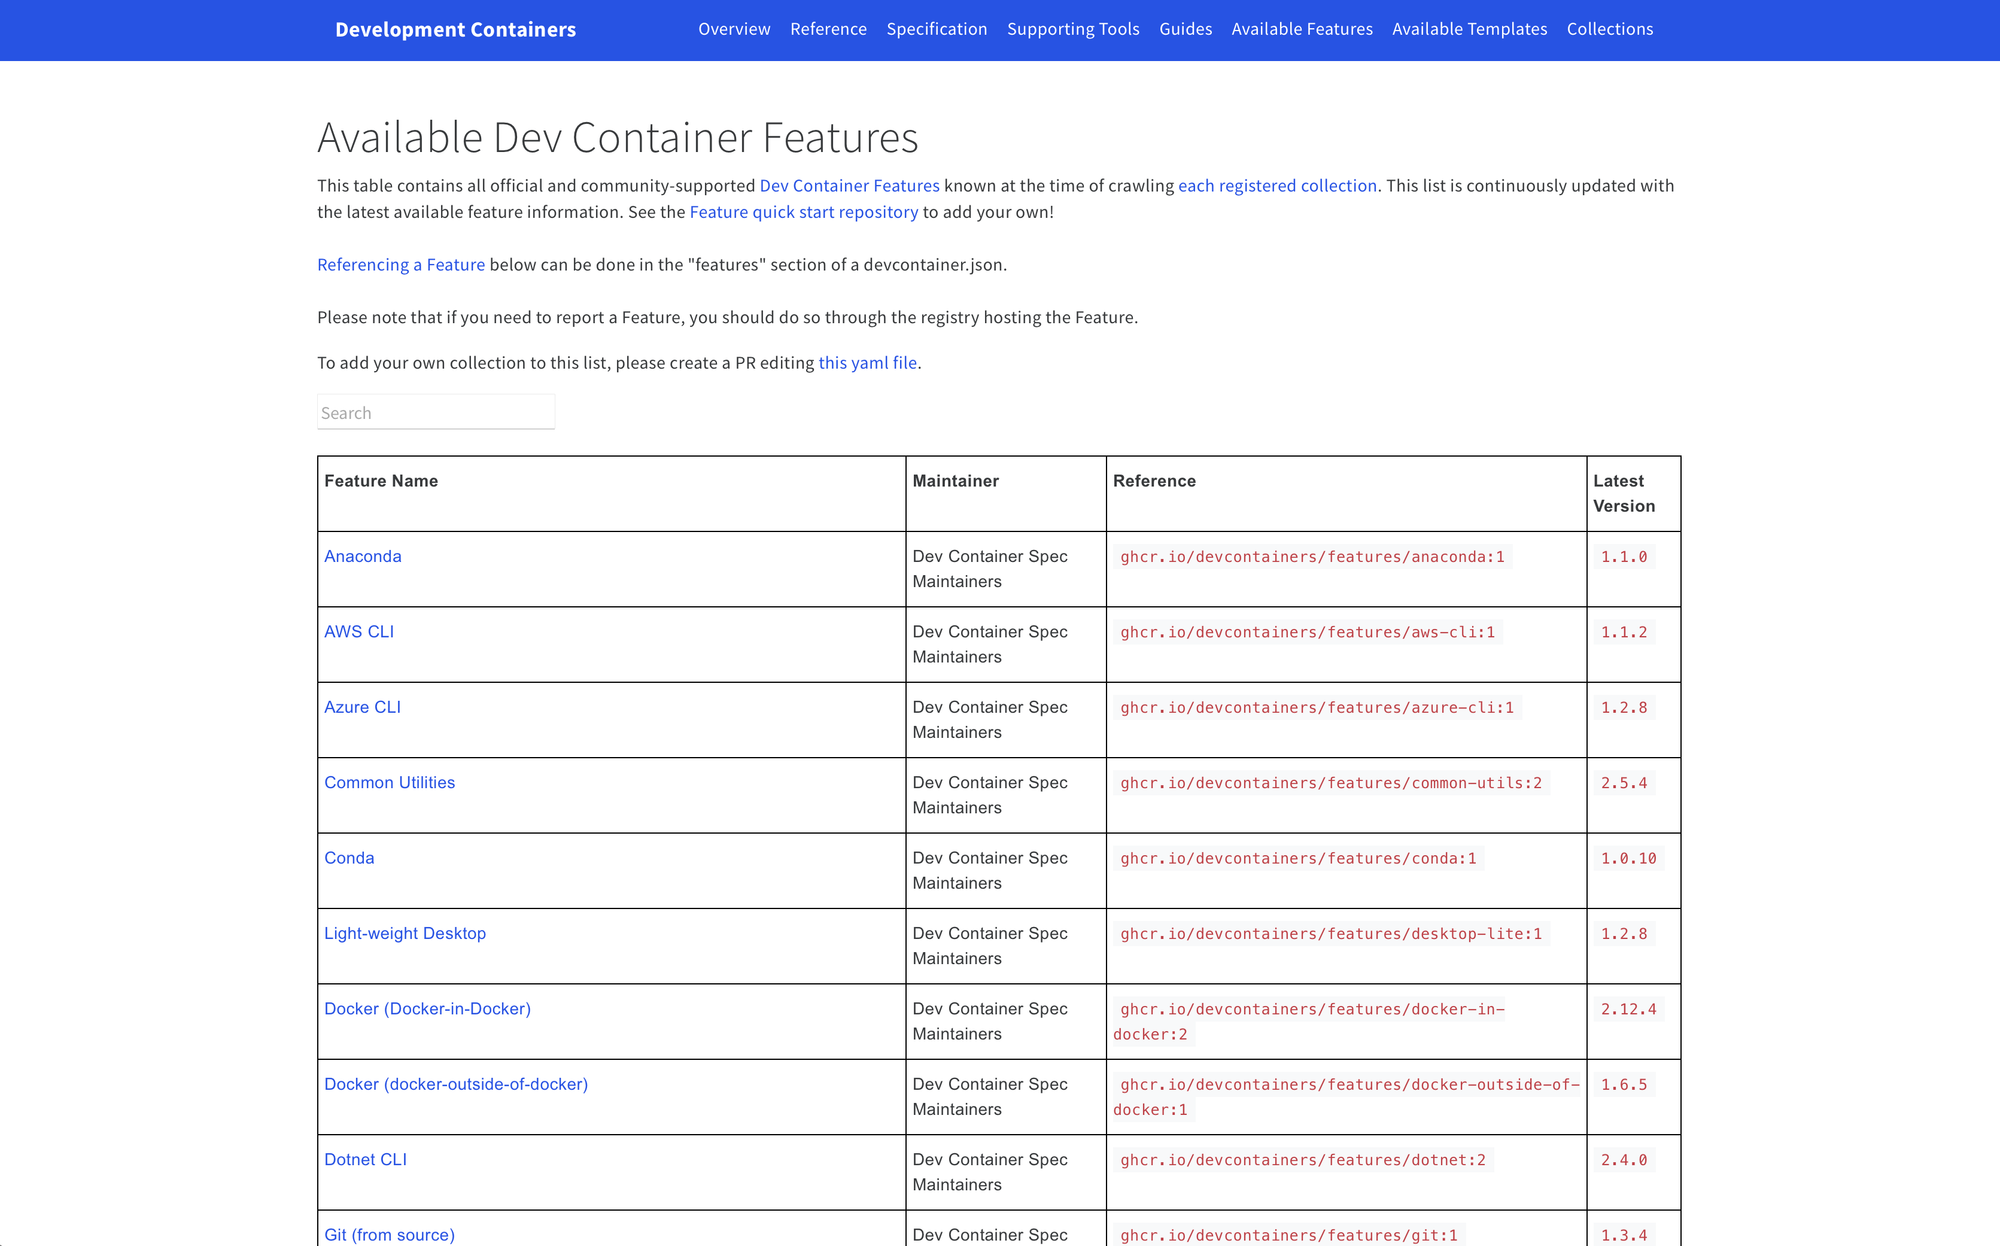Open each registered collection link
Image resolution: width=2000 pixels, height=1246 pixels.
click(x=1277, y=186)
